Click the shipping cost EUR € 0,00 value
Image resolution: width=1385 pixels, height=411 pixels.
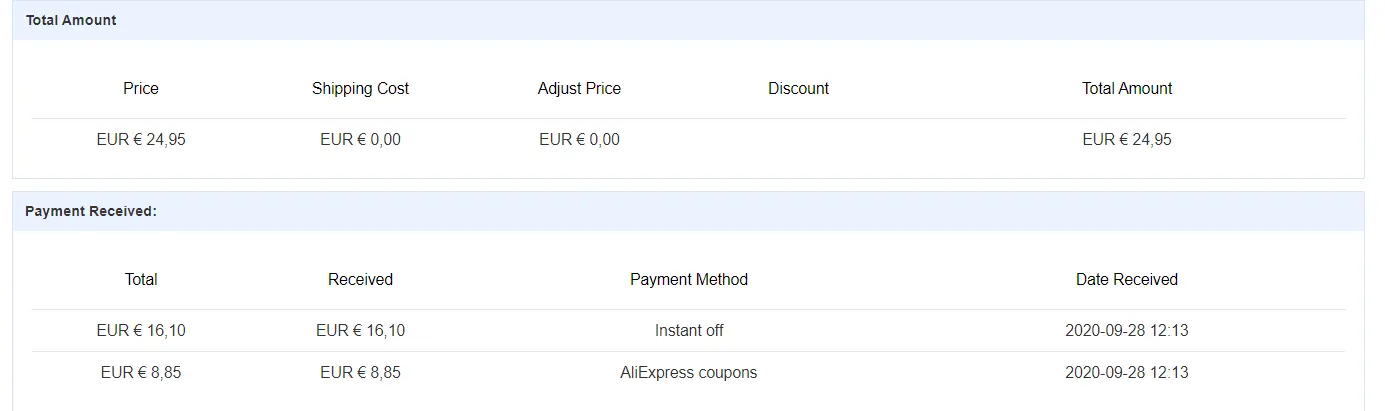[360, 140]
